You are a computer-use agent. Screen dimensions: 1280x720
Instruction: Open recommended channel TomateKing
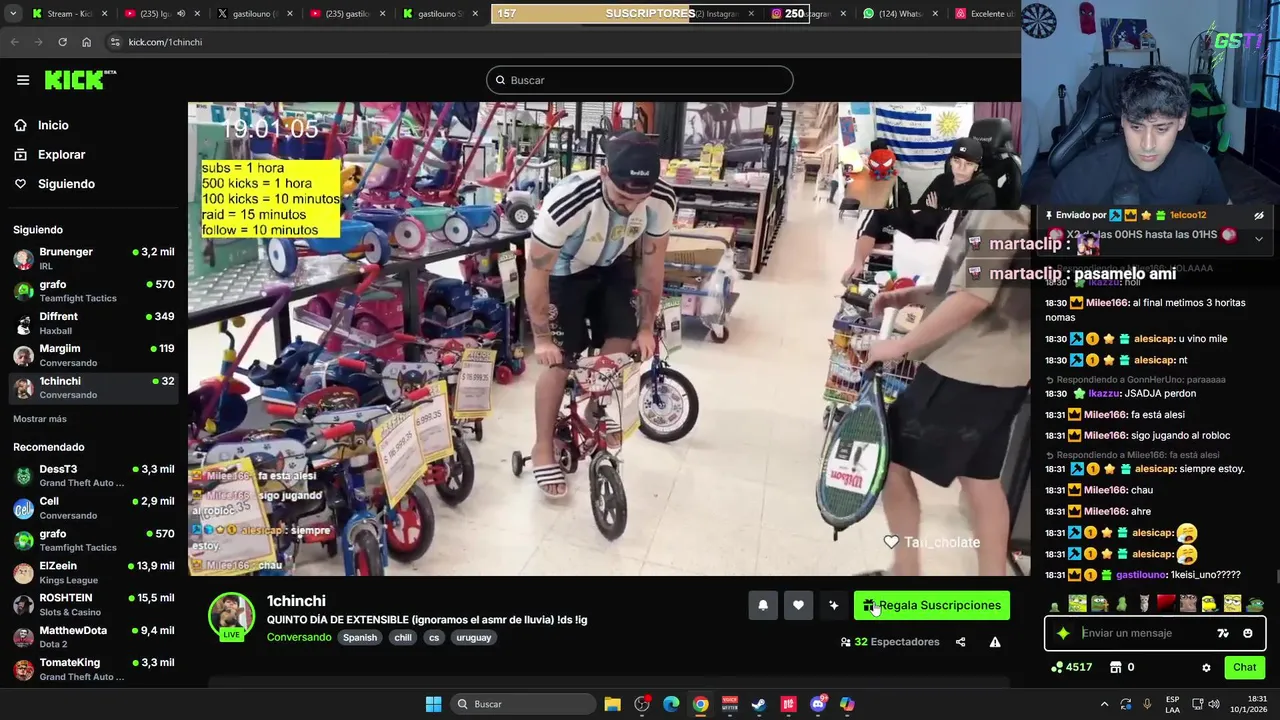coord(94,669)
